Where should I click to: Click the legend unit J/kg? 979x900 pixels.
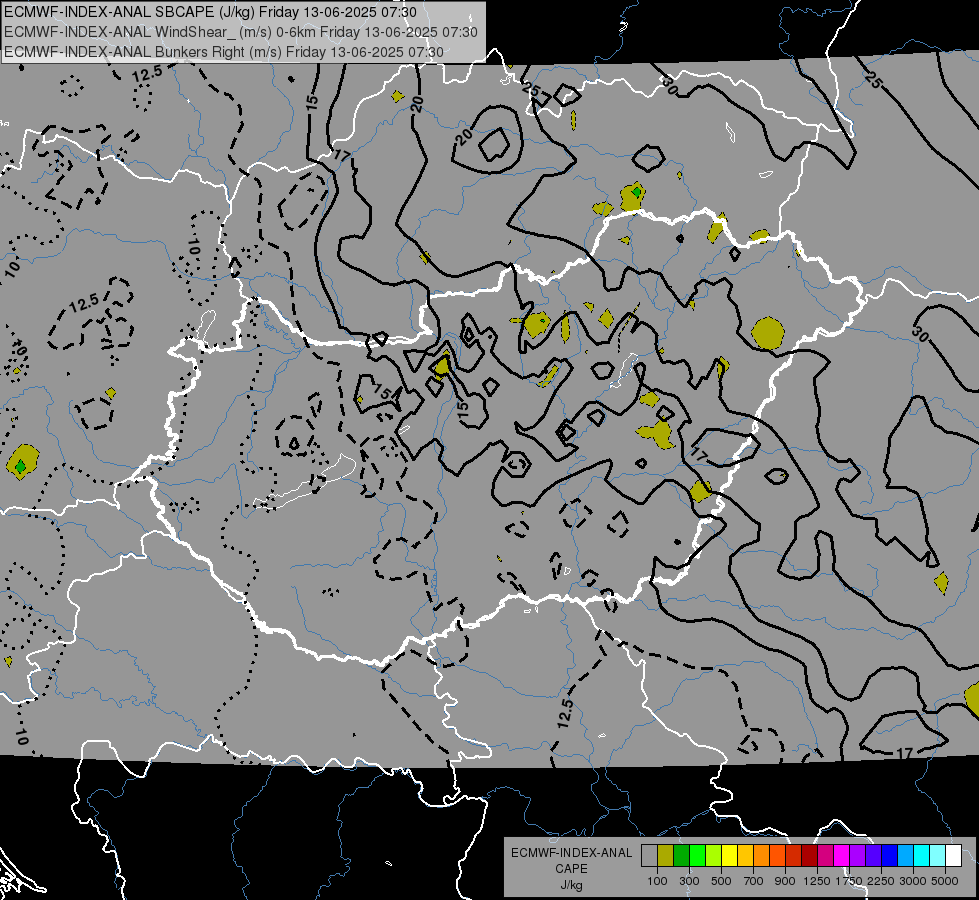click(571, 885)
